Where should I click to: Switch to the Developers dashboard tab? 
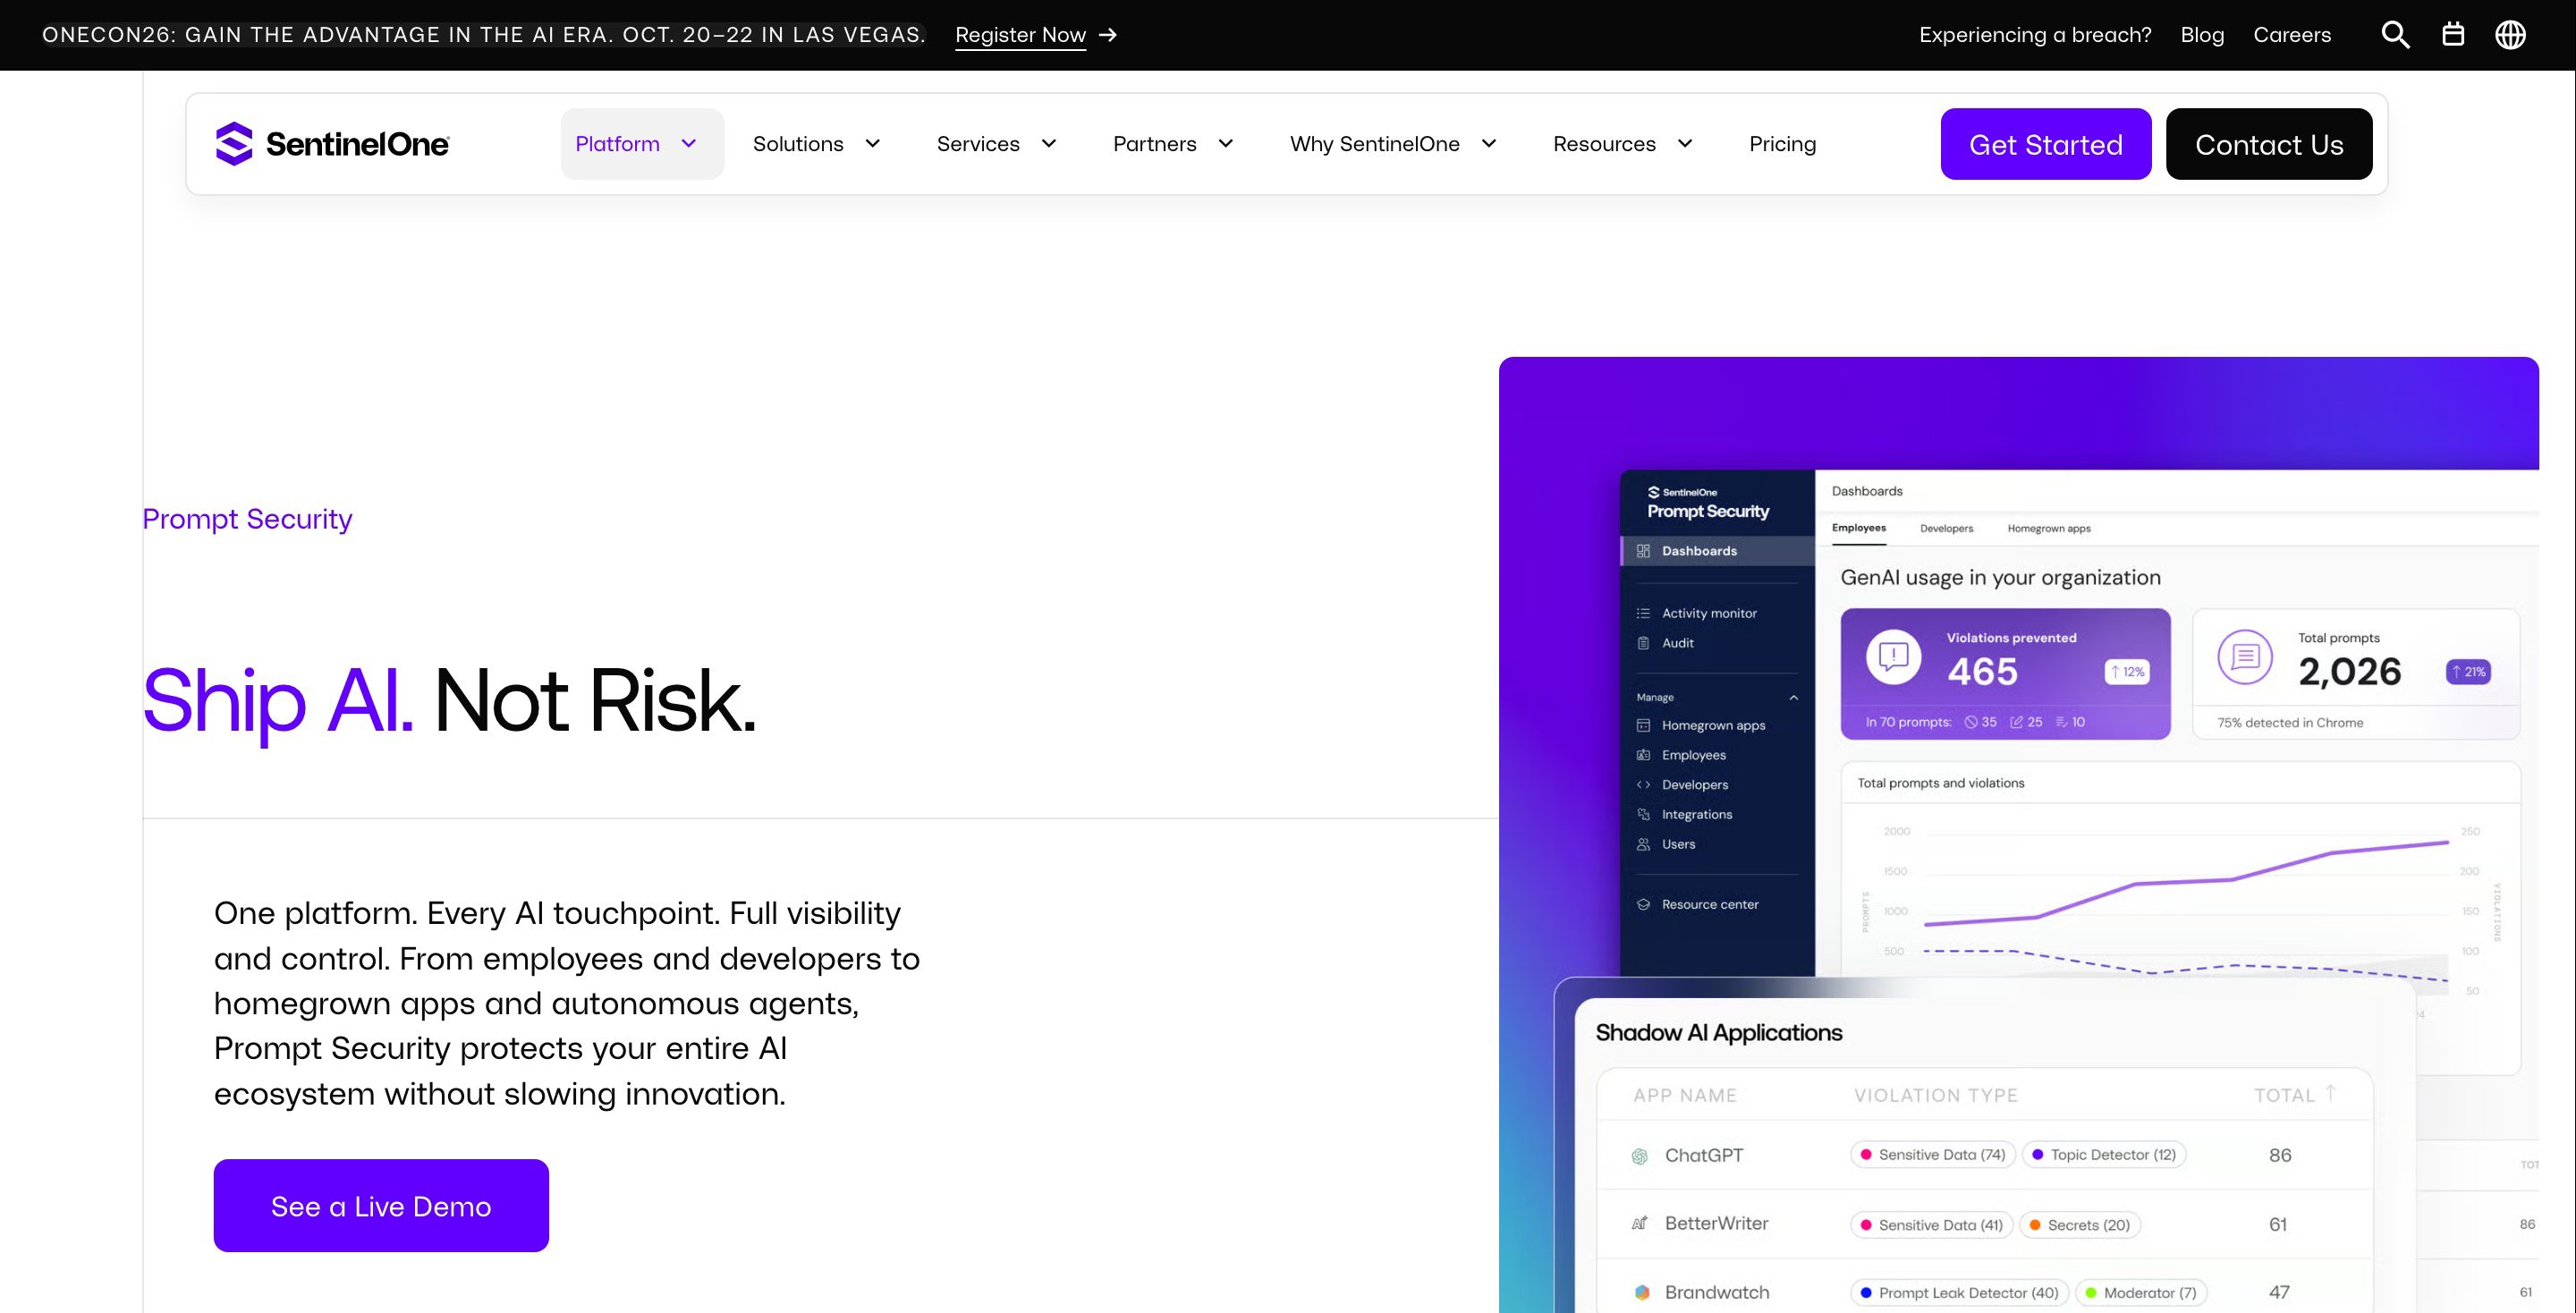1946,528
